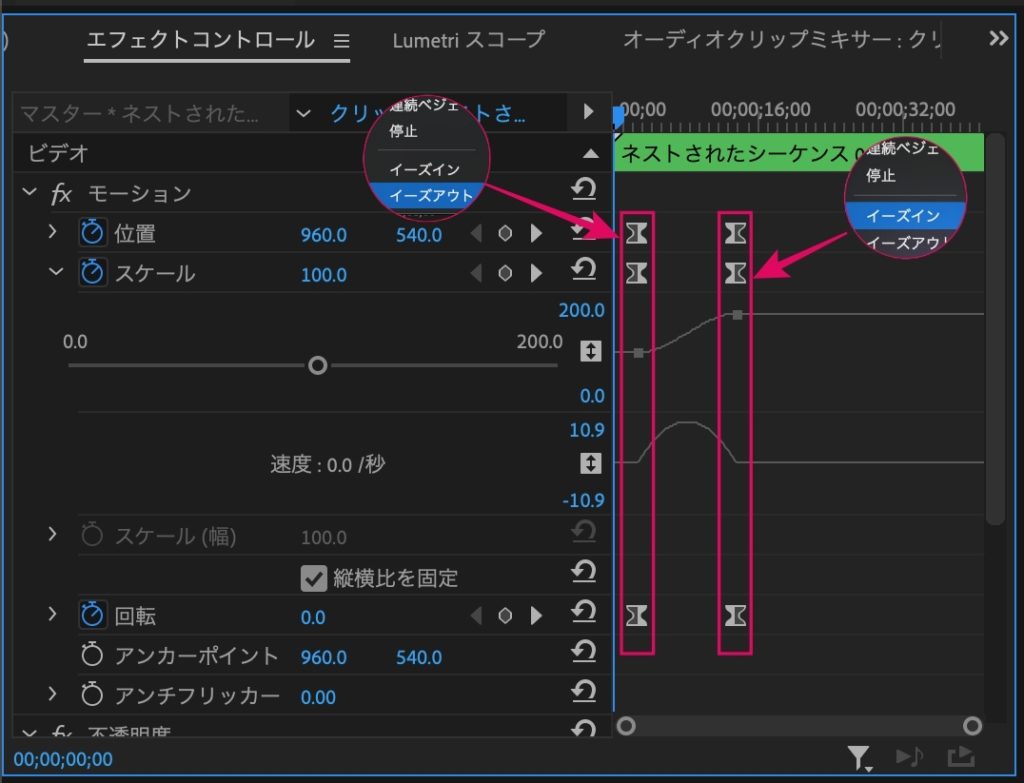Screen dimensions: 1024x783
Task: Toggle the 回転 stopwatch animation
Action: click(x=92, y=615)
